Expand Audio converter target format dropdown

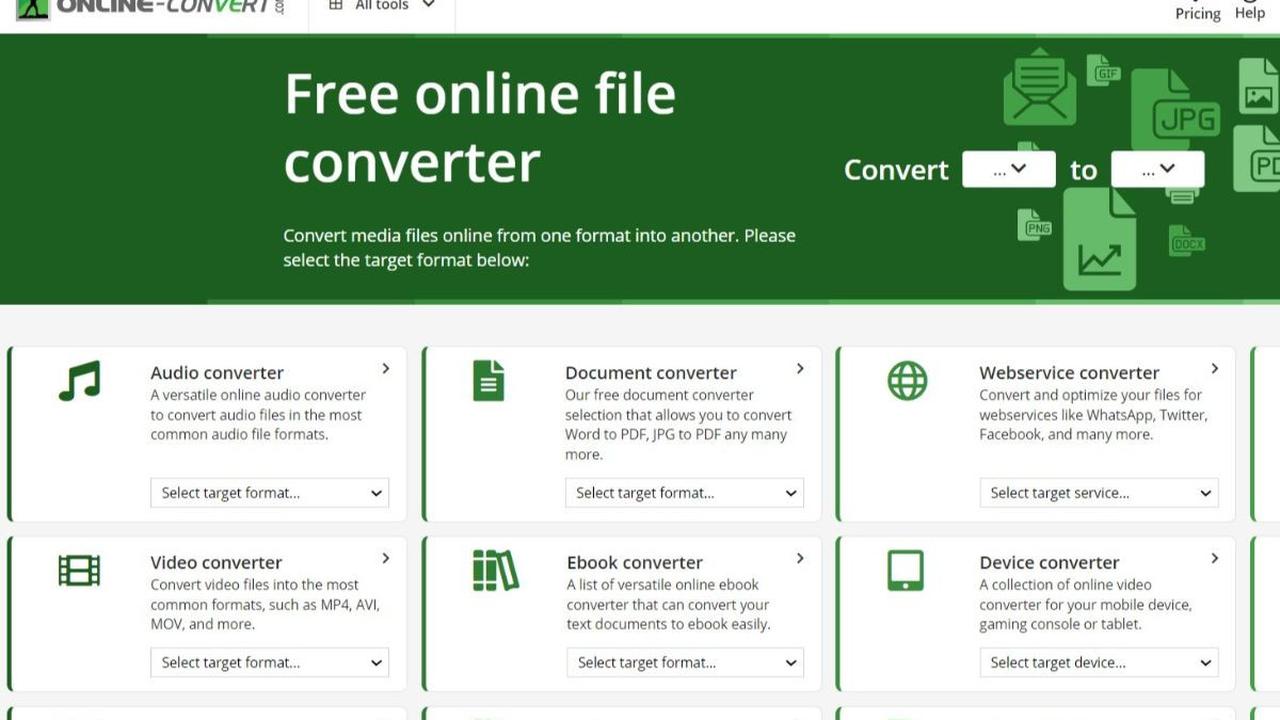pos(269,492)
